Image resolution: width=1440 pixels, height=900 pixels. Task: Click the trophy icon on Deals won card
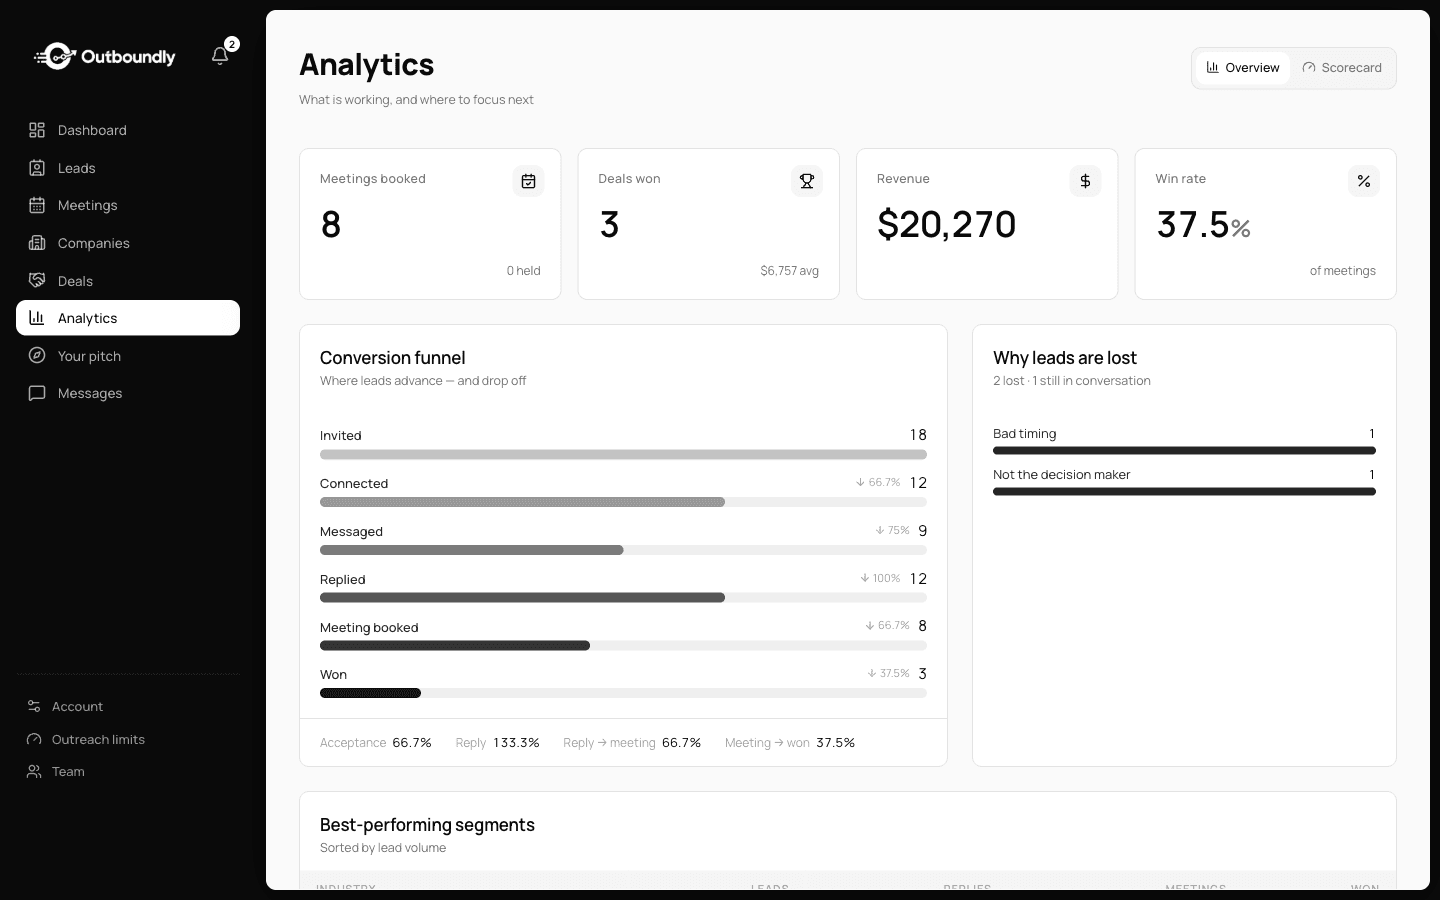coord(807,181)
